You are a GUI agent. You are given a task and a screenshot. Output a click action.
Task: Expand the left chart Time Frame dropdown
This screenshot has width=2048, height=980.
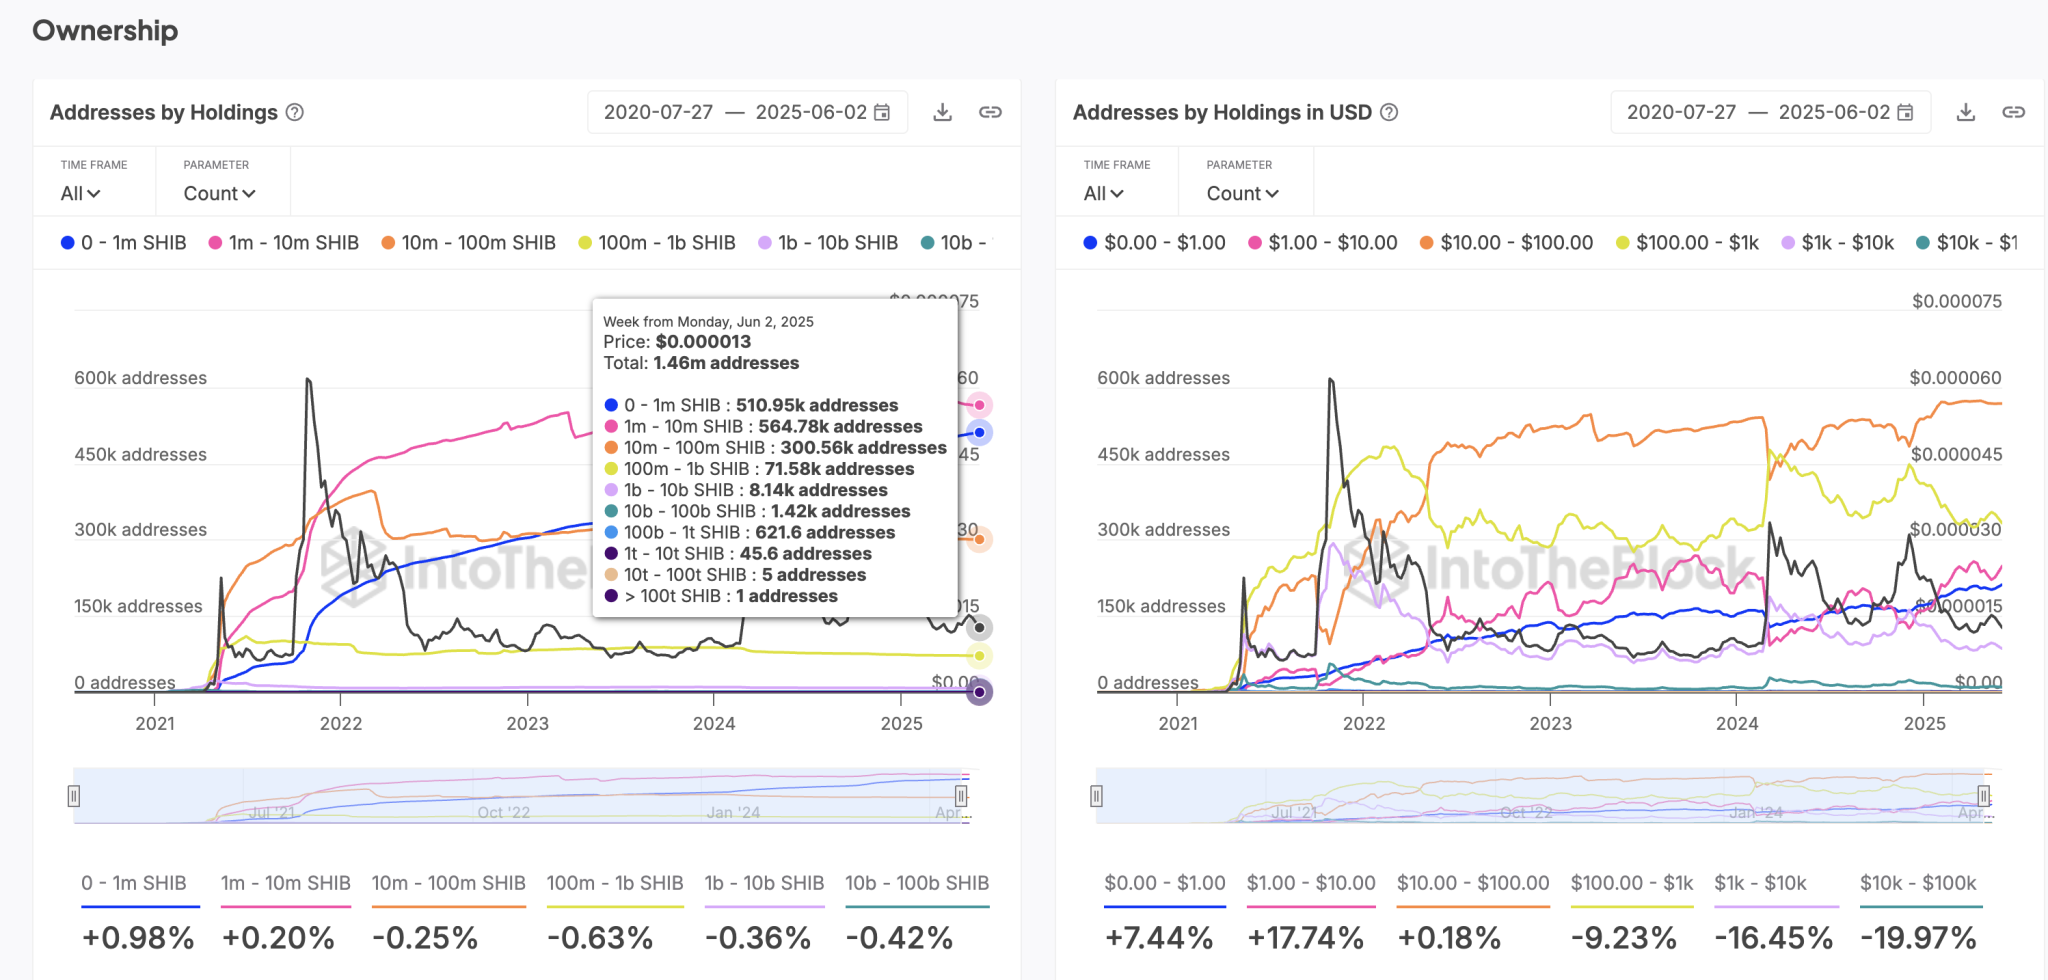81,193
